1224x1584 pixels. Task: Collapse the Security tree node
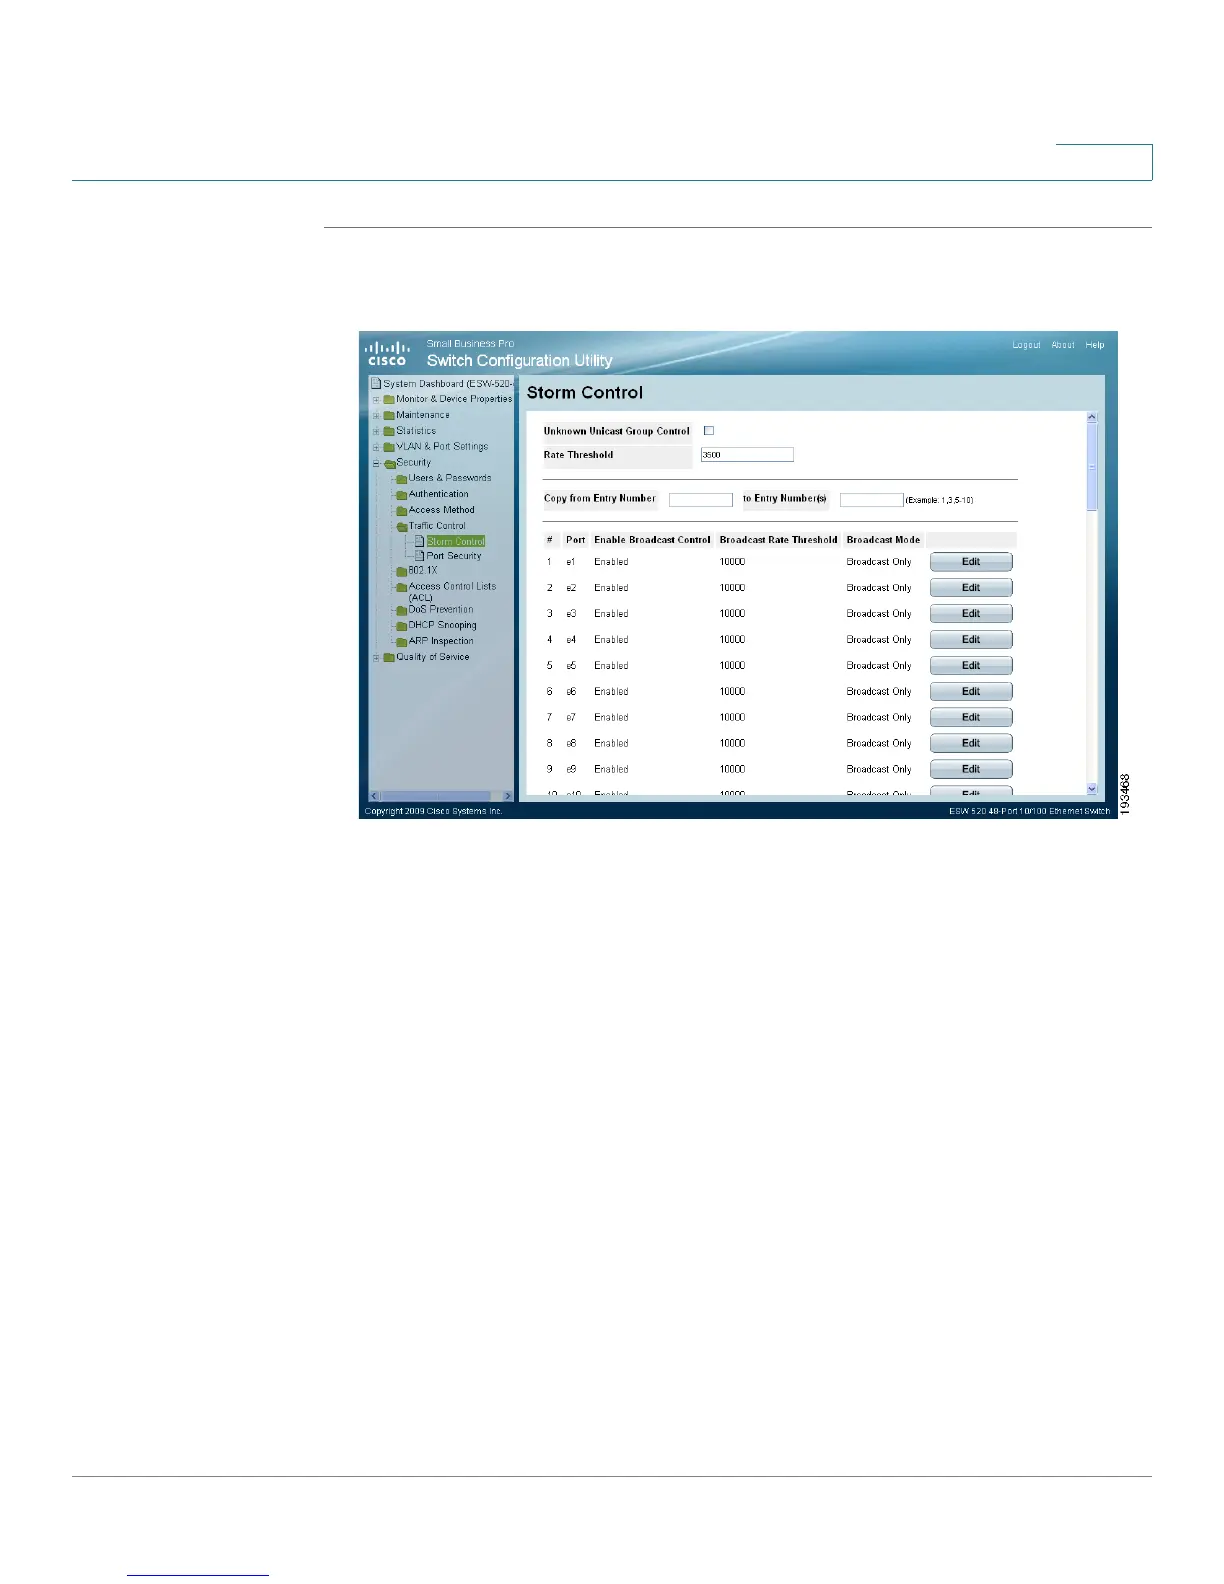(377, 463)
